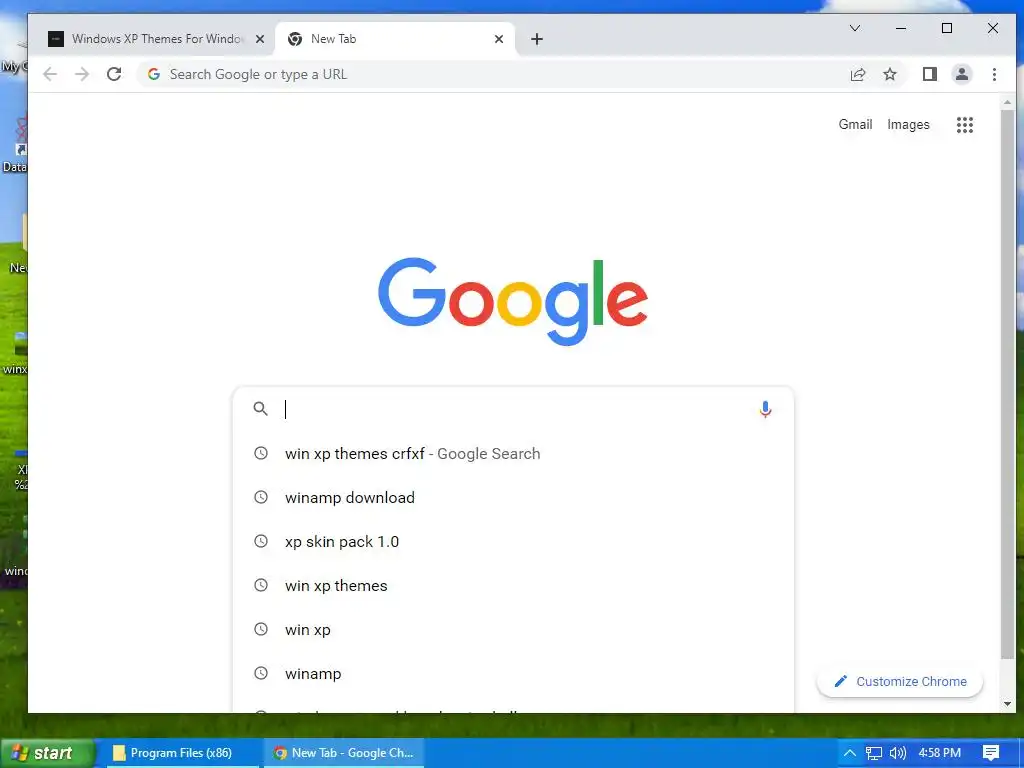Expand the tab search chevron
The width and height of the screenshot is (1024, 768).
(x=855, y=28)
